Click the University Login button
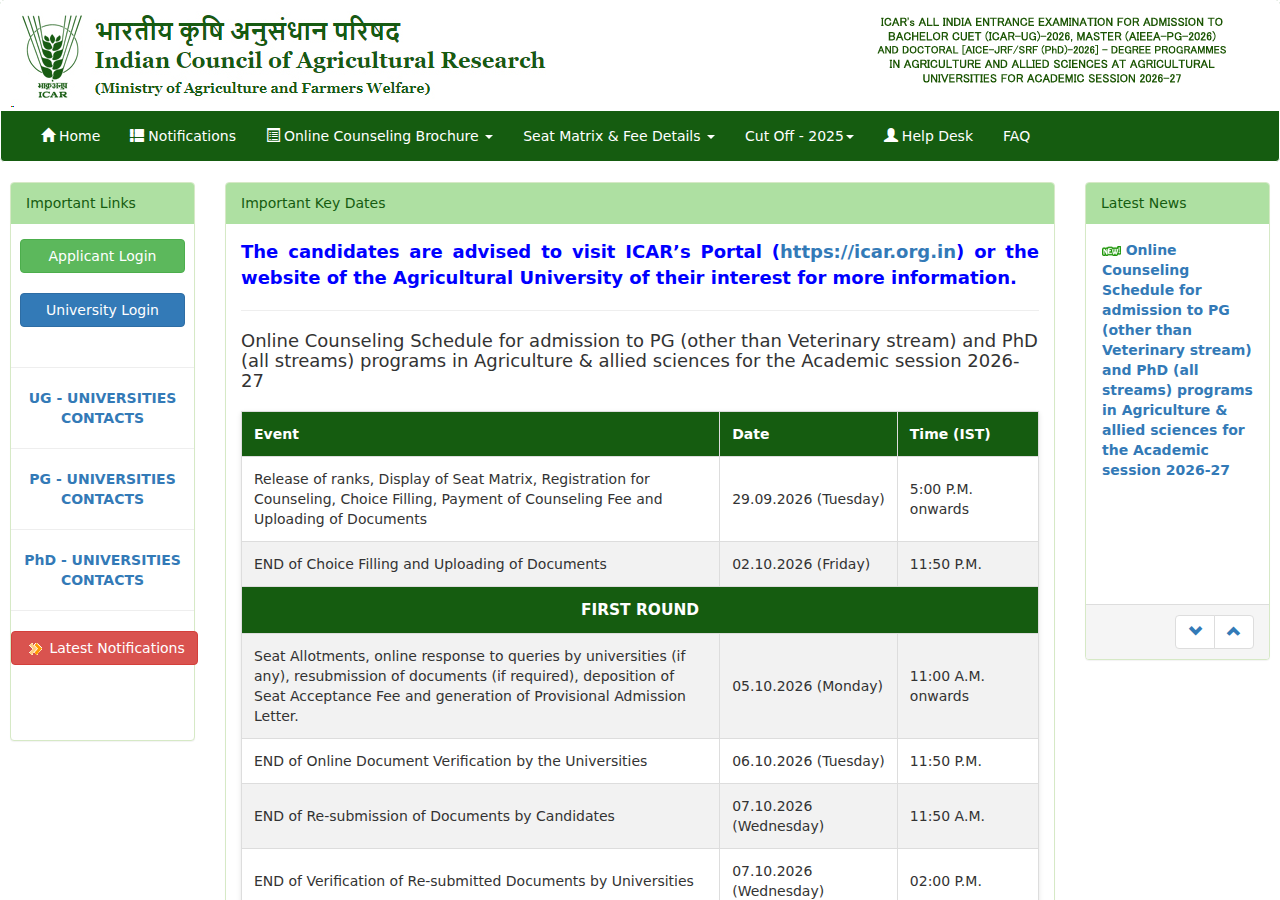 coord(102,310)
